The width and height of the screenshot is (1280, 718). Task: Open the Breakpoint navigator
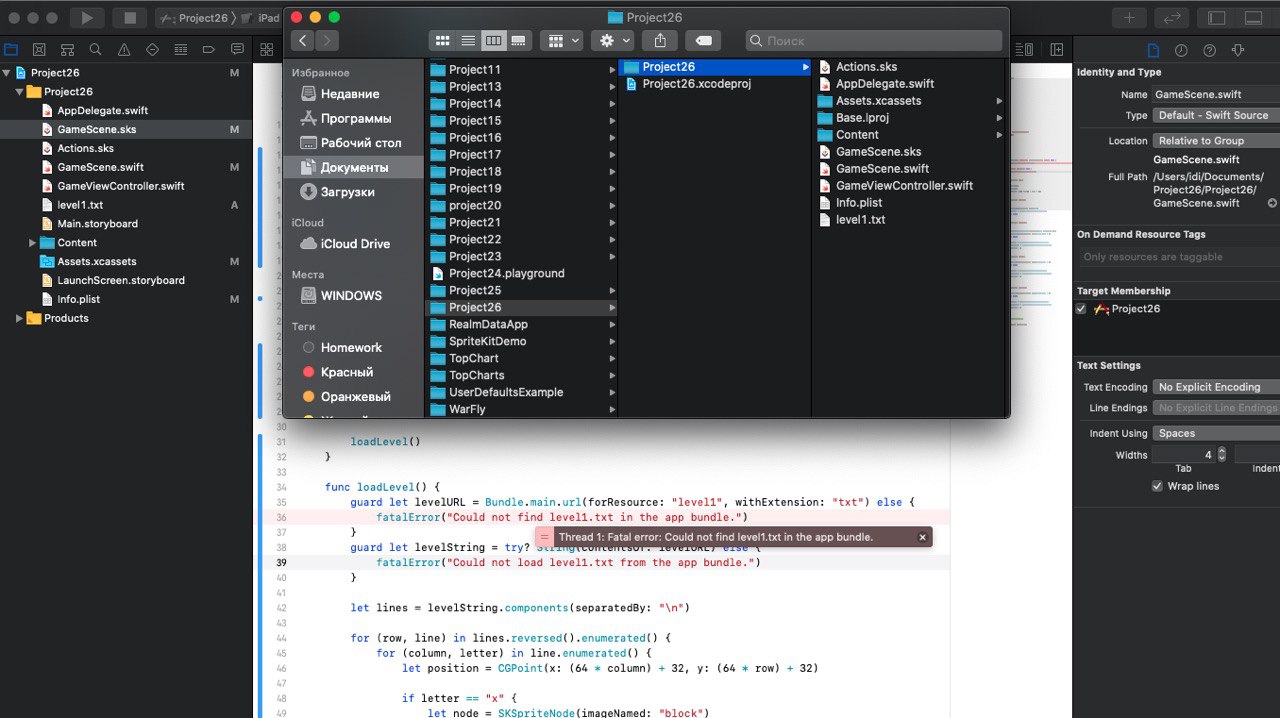(x=208, y=49)
